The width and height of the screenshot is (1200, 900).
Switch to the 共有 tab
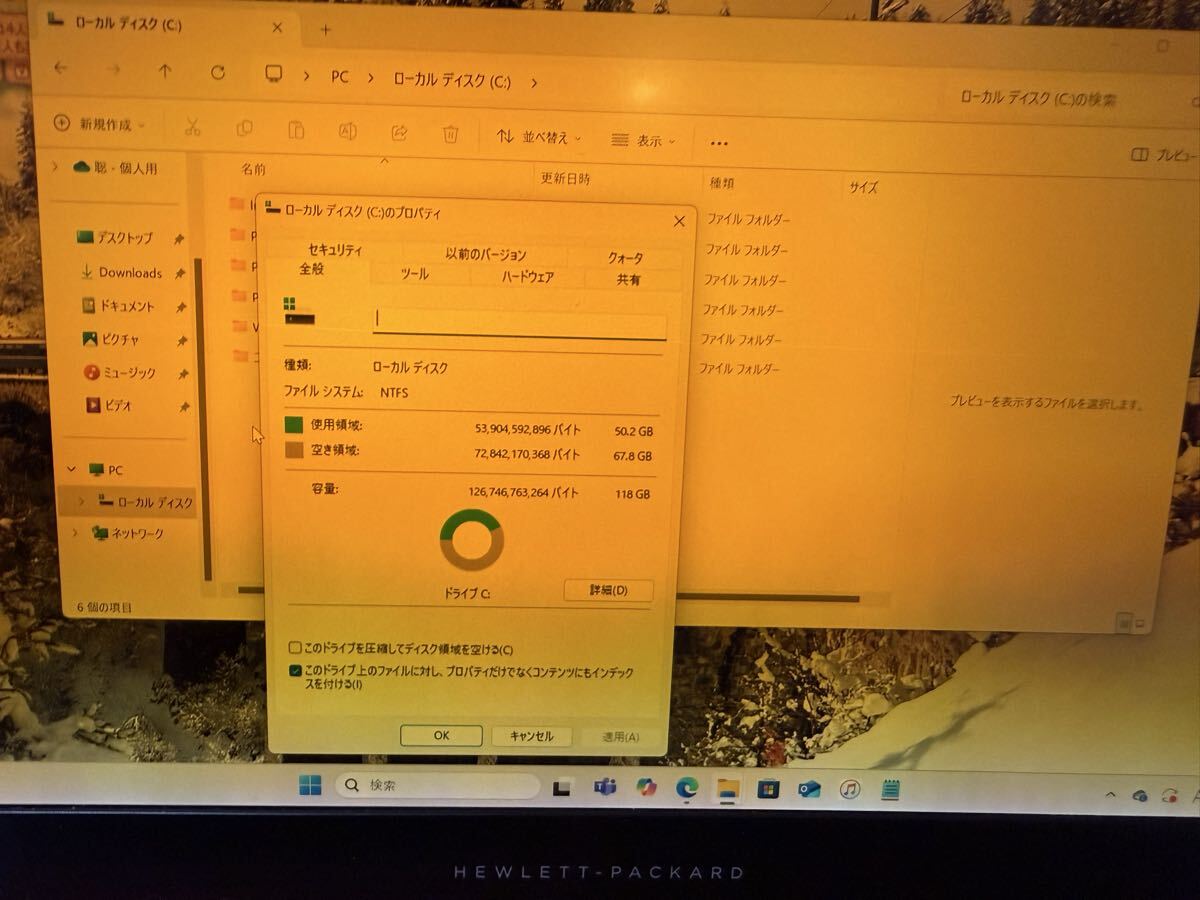tap(629, 280)
